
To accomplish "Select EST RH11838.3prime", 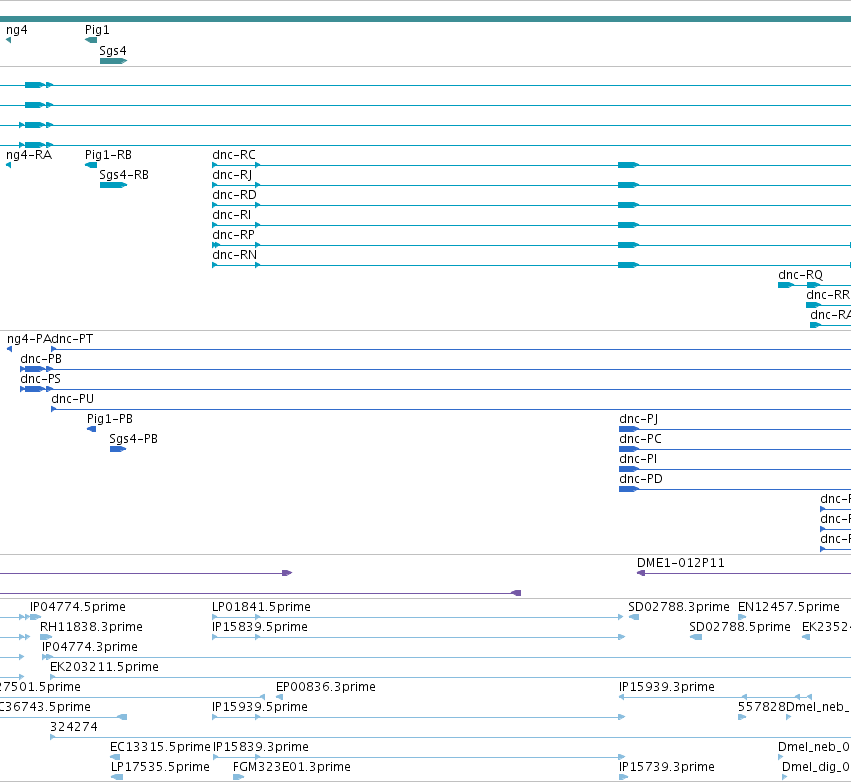I will [x=91, y=627].
